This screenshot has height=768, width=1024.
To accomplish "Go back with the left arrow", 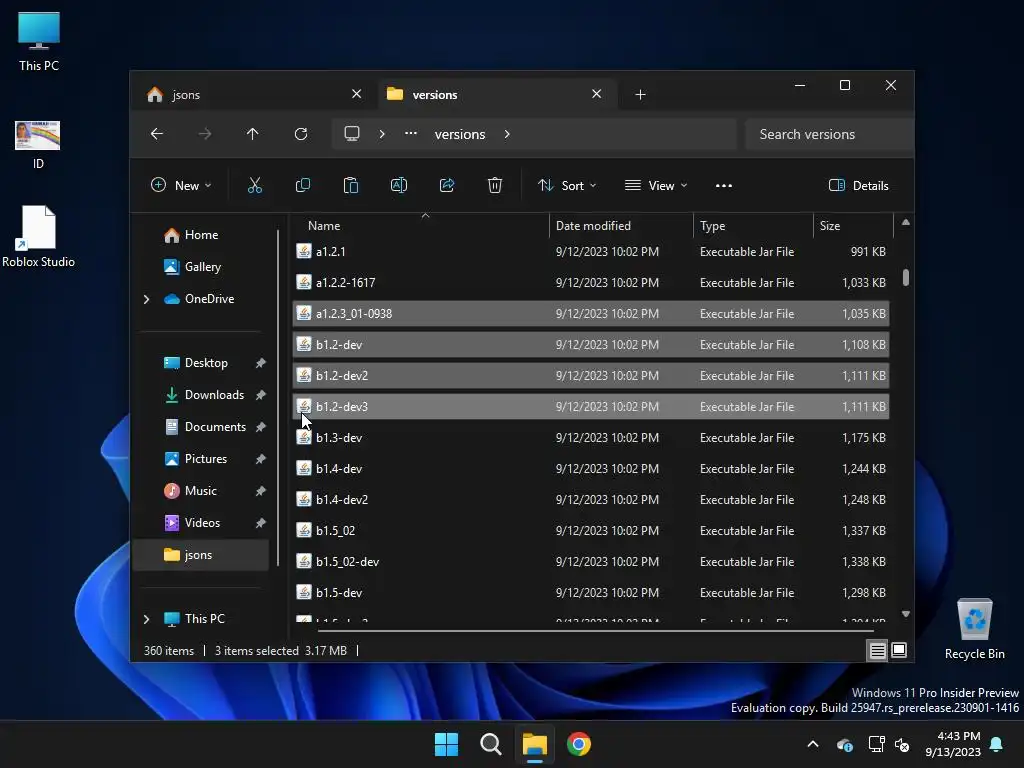I will click(157, 134).
